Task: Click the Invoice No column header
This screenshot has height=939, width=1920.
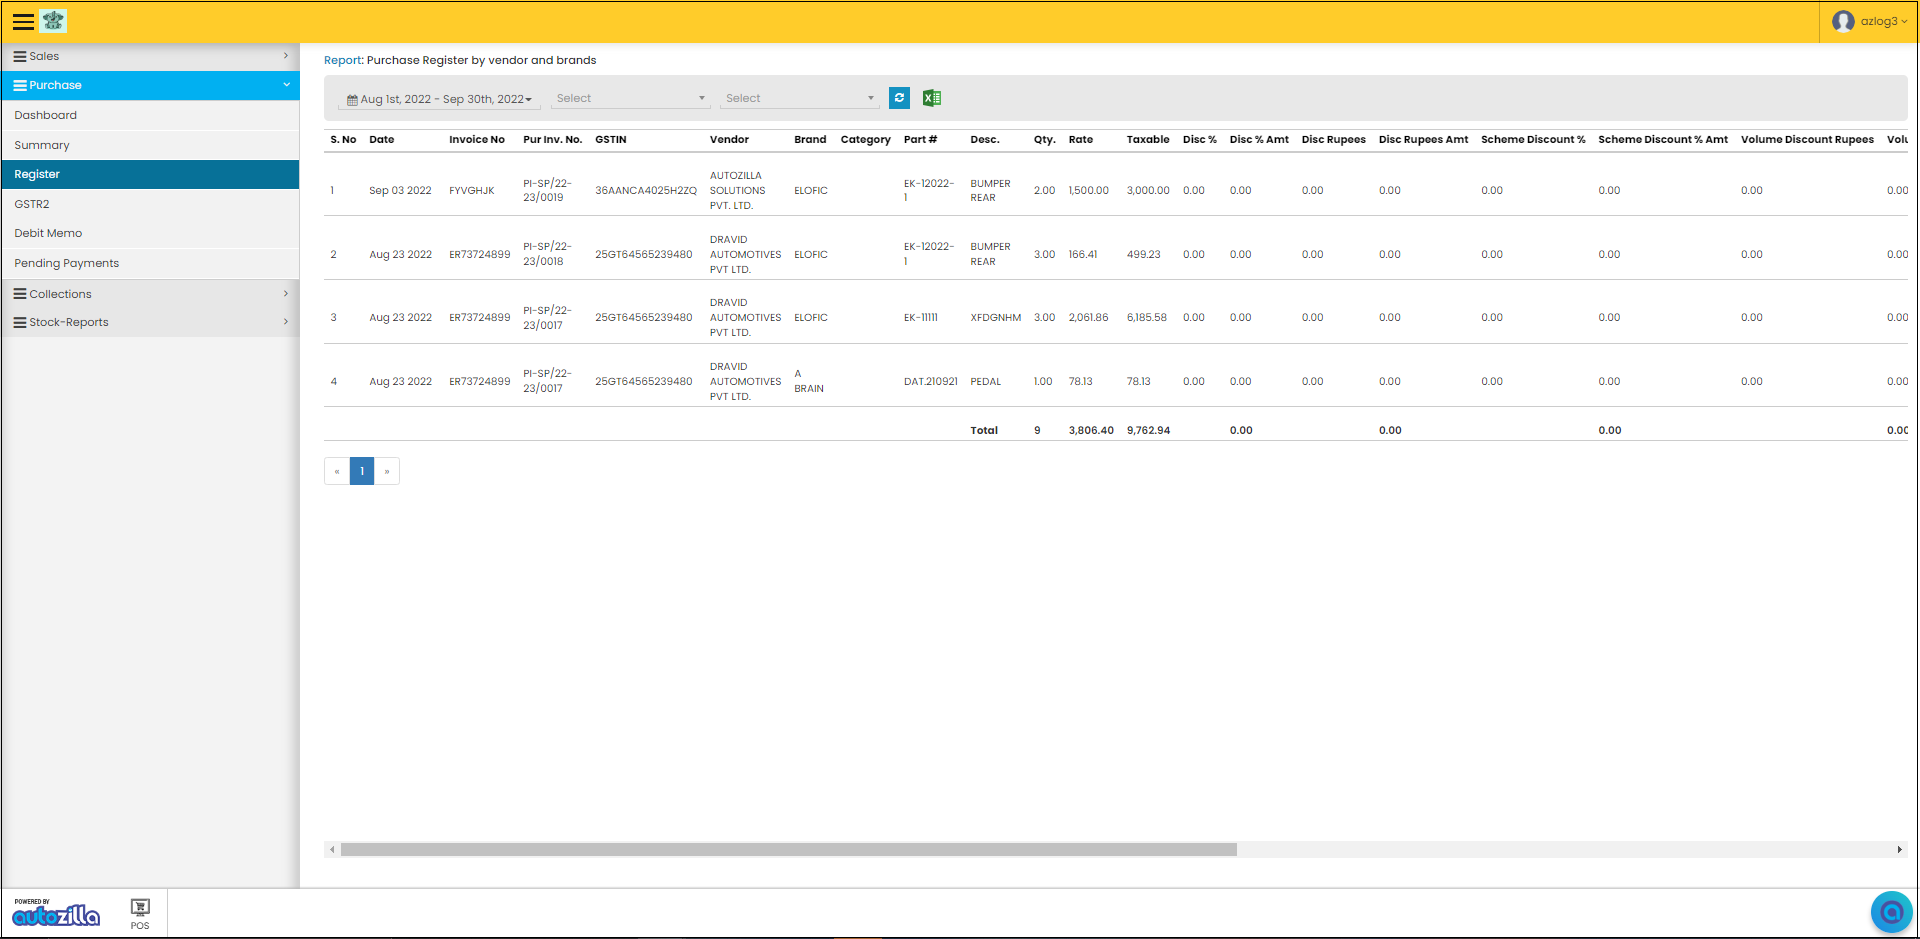Action: (477, 140)
